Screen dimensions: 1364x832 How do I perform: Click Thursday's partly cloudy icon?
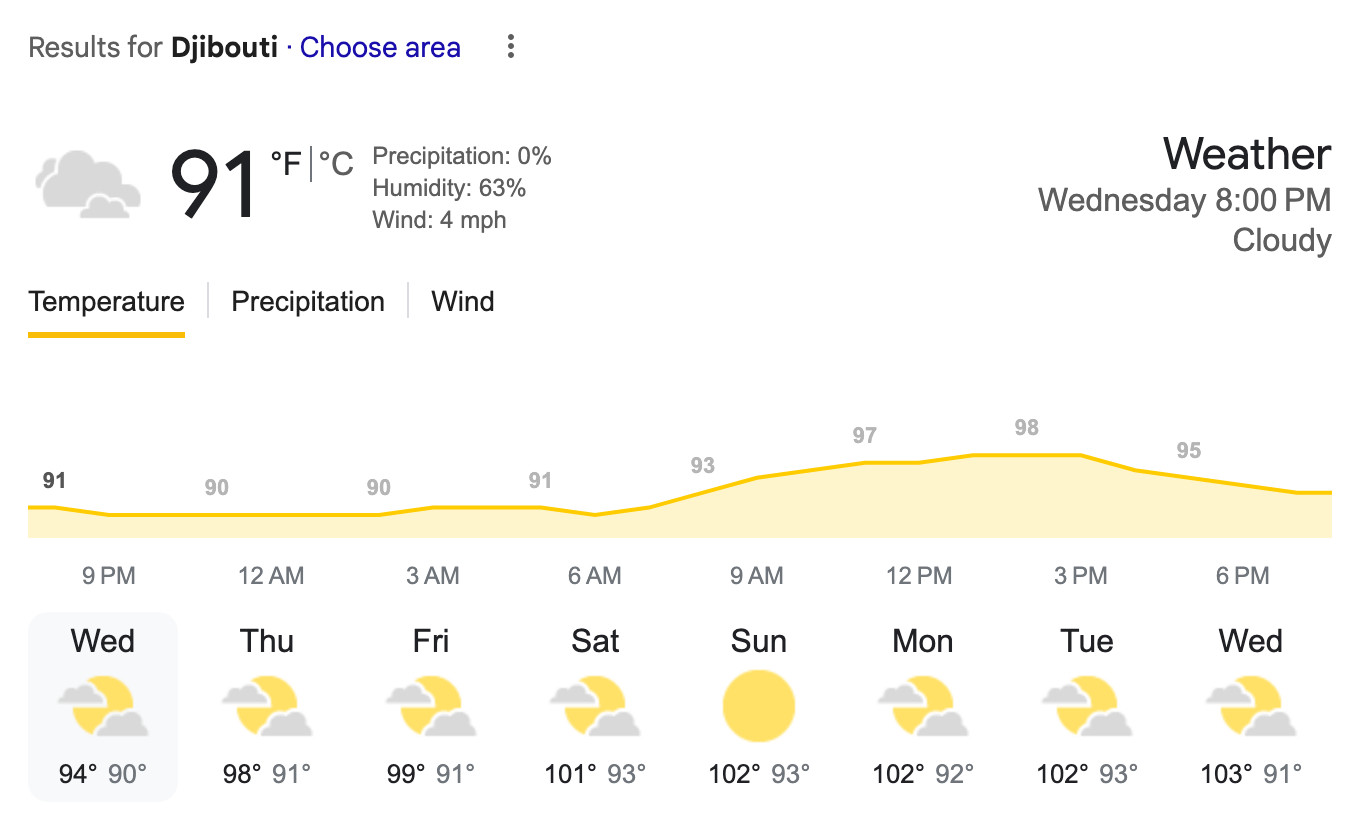pos(267,706)
